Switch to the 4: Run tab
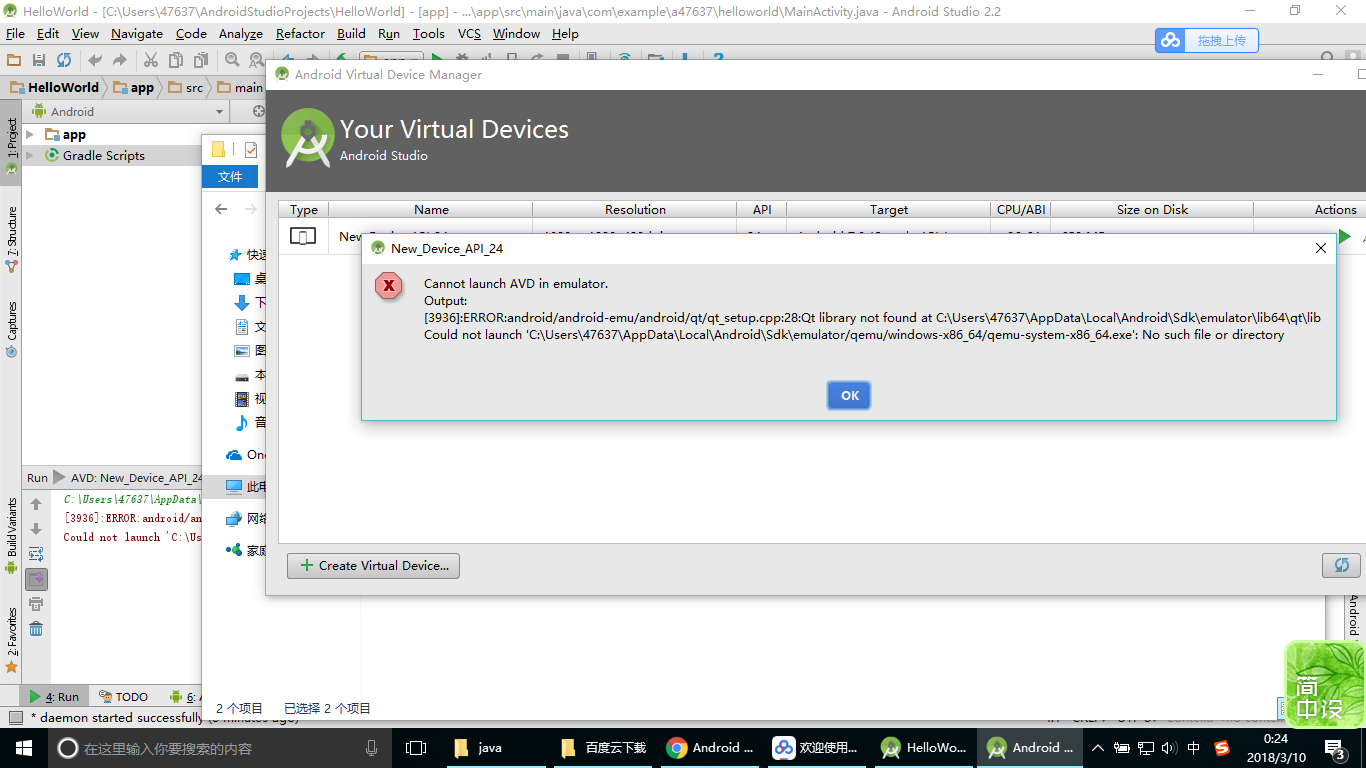 point(54,697)
